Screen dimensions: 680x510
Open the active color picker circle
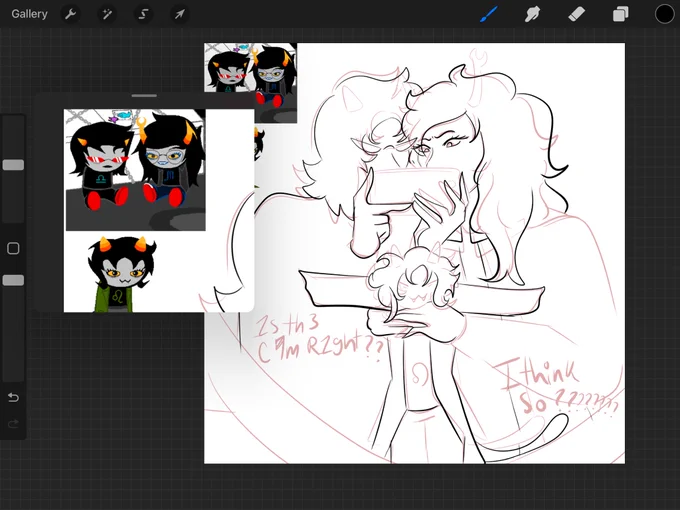(x=664, y=14)
